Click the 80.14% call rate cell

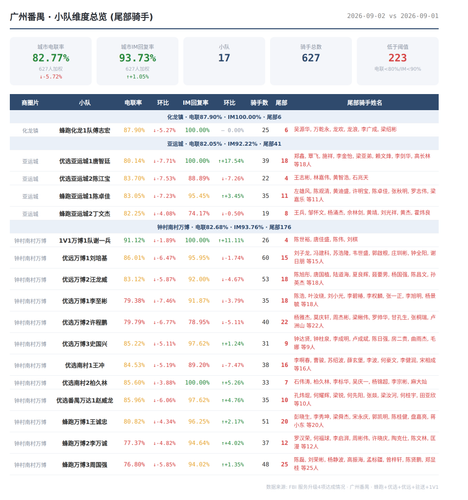134,161
